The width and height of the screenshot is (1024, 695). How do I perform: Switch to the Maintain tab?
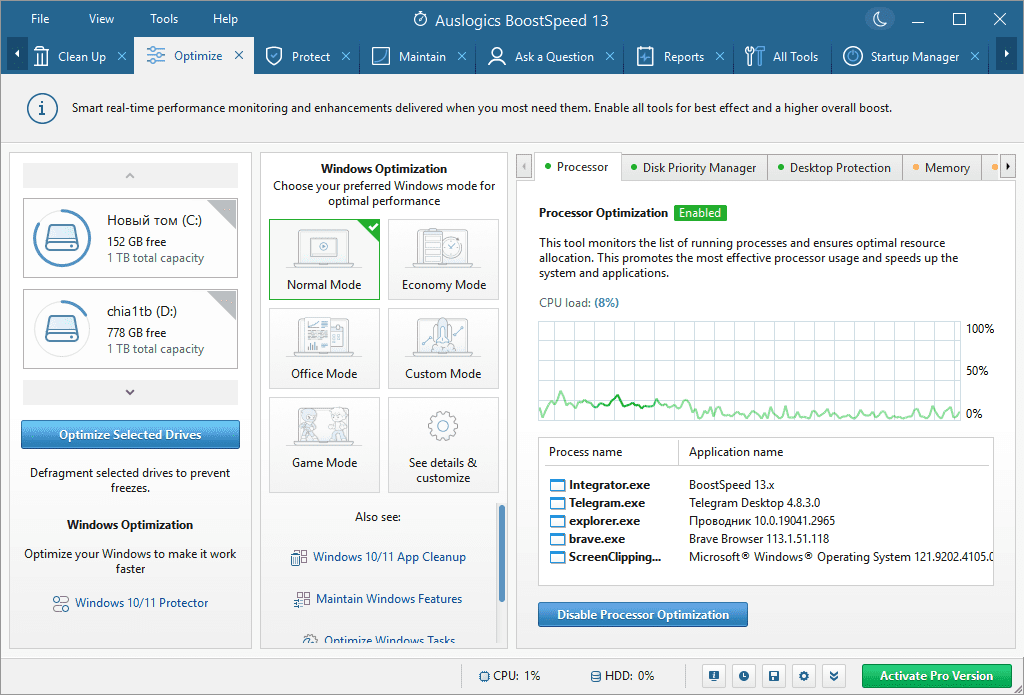point(409,57)
